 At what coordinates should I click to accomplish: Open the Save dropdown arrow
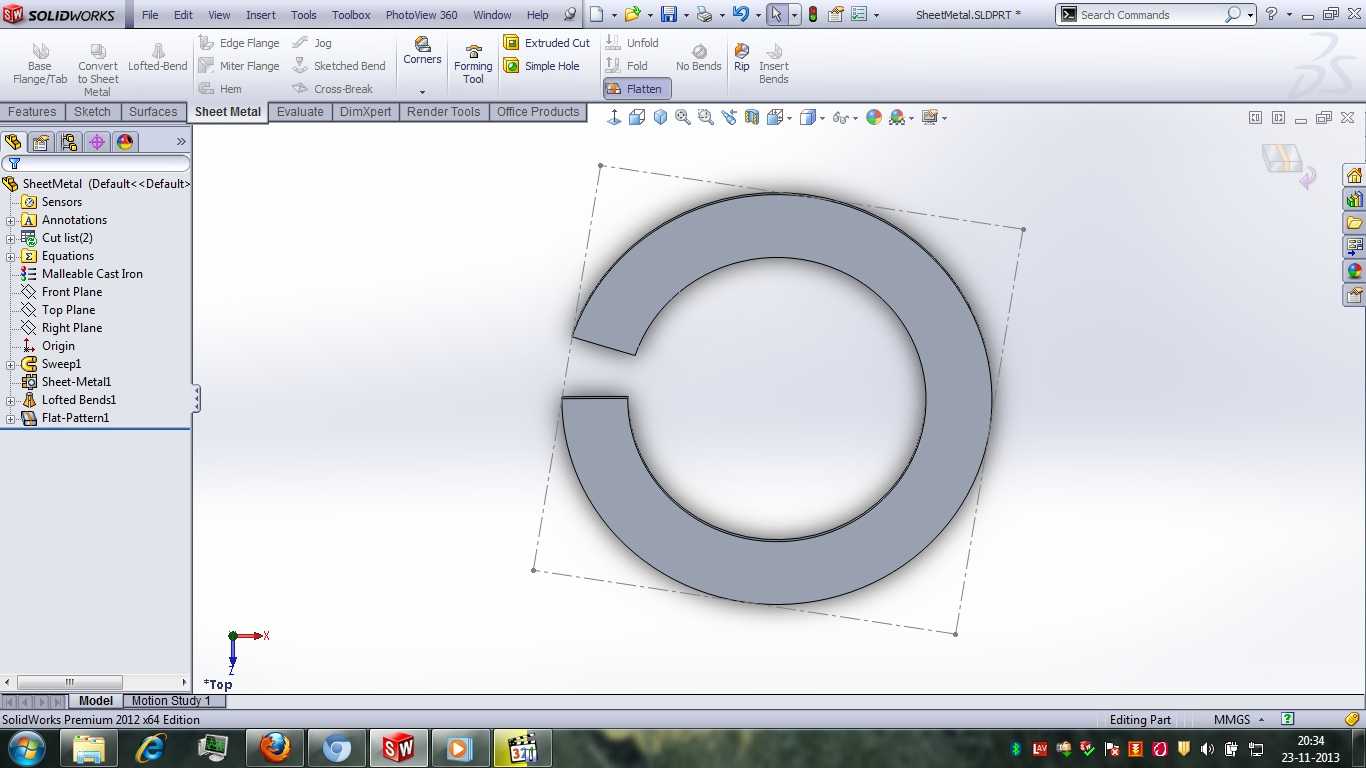click(x=686, y=16)
